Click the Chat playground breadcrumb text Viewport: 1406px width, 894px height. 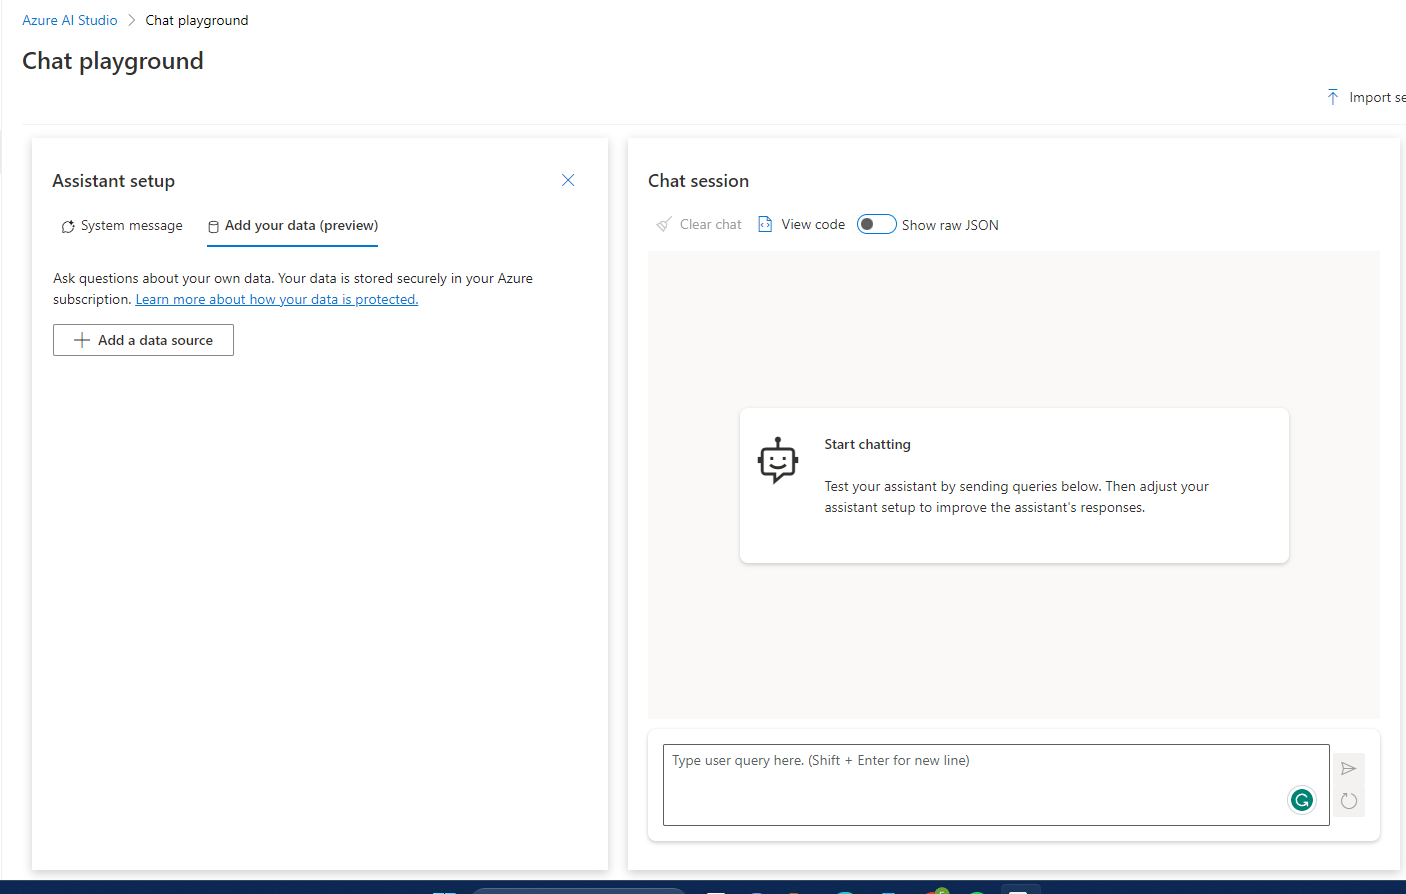(197, 20)
